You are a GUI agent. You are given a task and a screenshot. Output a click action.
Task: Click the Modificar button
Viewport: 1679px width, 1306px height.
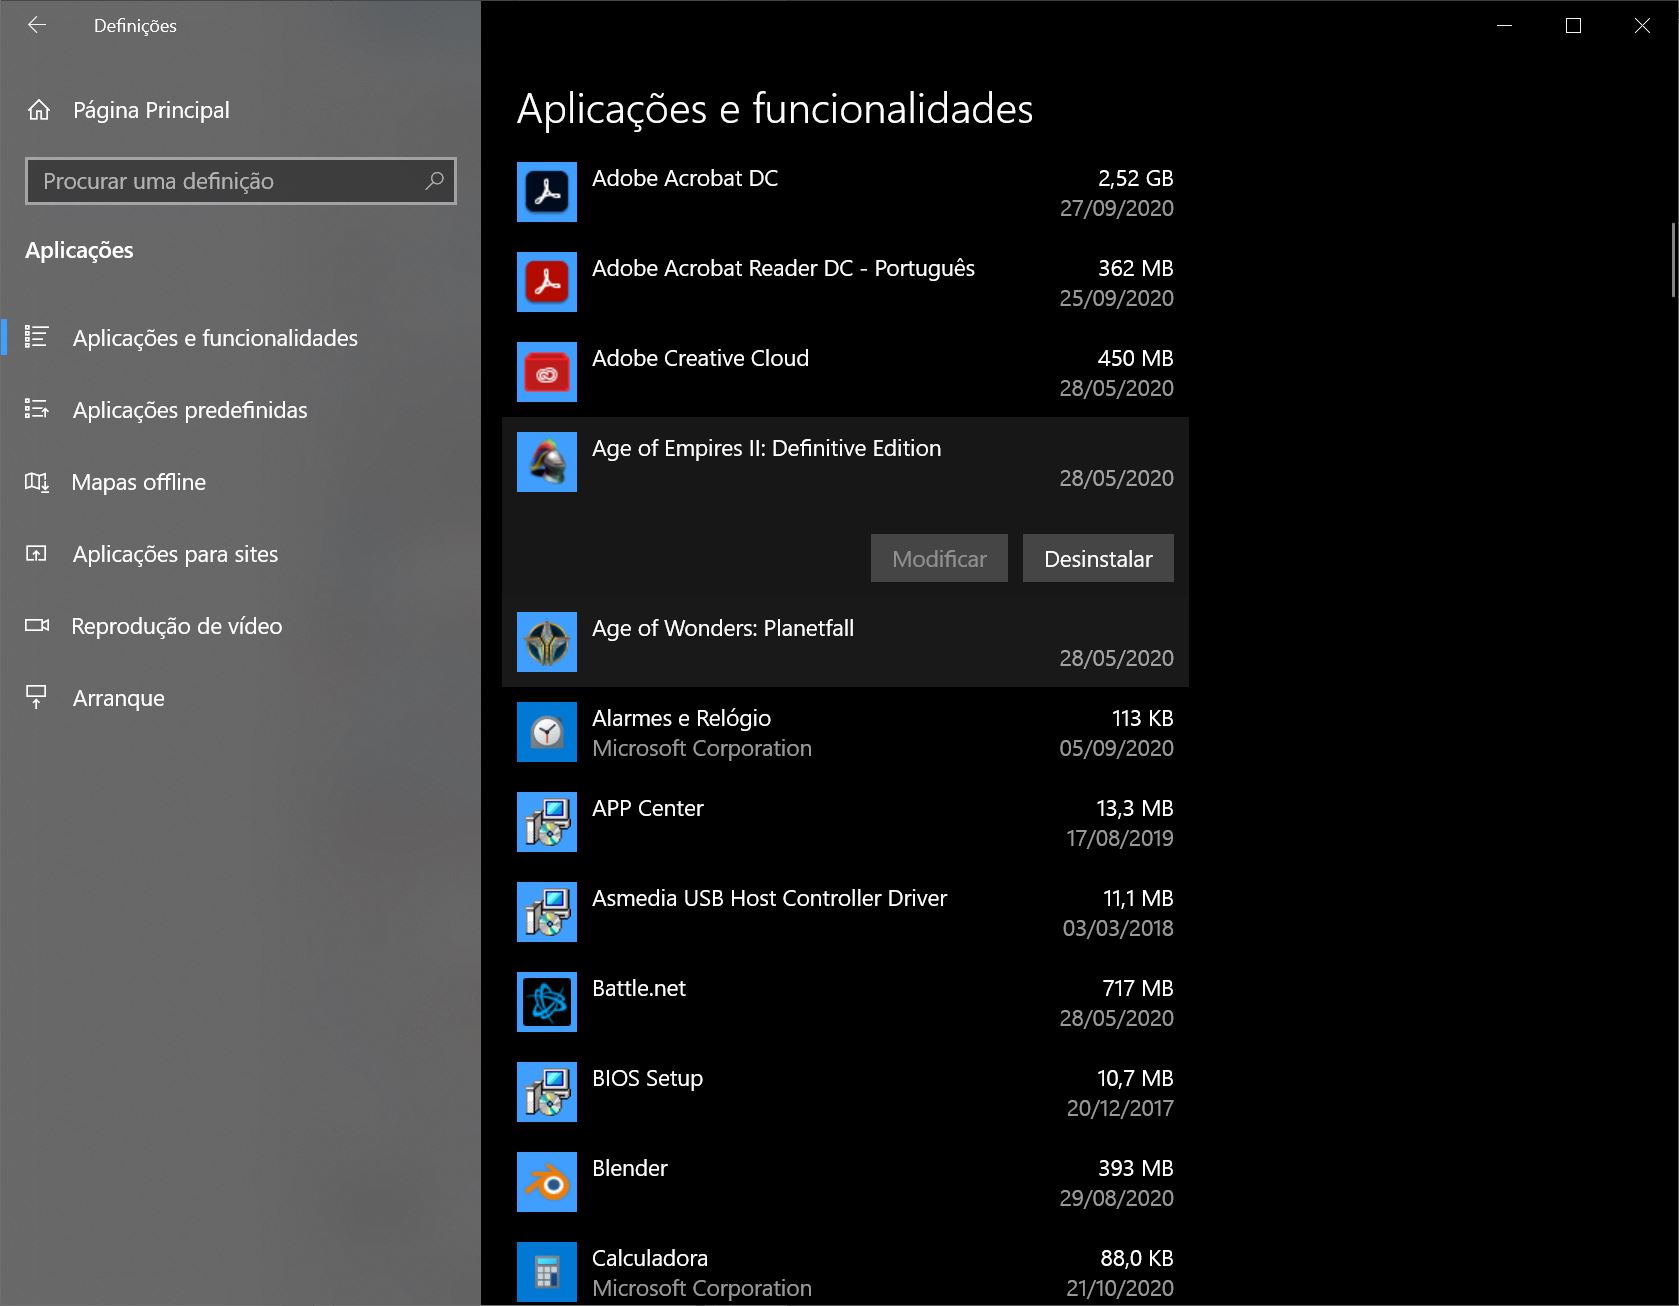pyautogui.click(x=939, y=558)
